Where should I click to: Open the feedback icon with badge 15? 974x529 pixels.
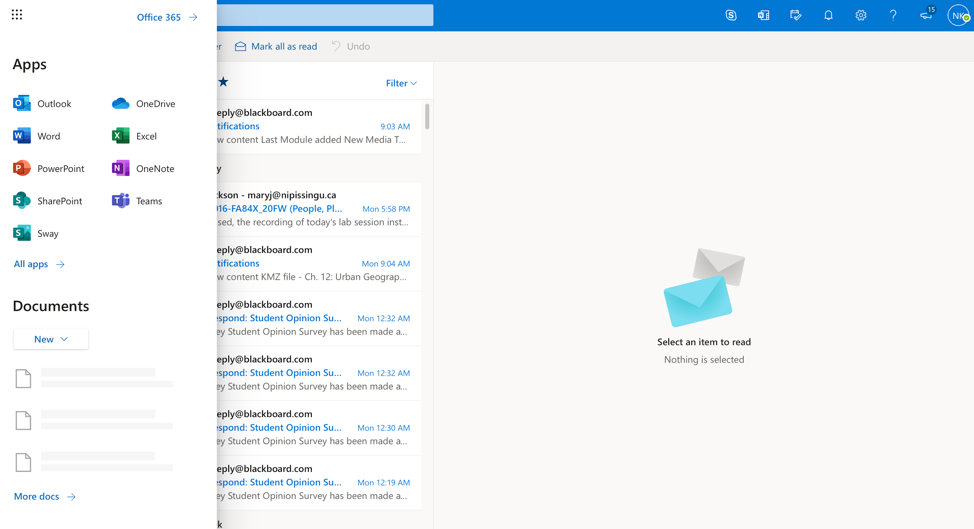[927, 14]
